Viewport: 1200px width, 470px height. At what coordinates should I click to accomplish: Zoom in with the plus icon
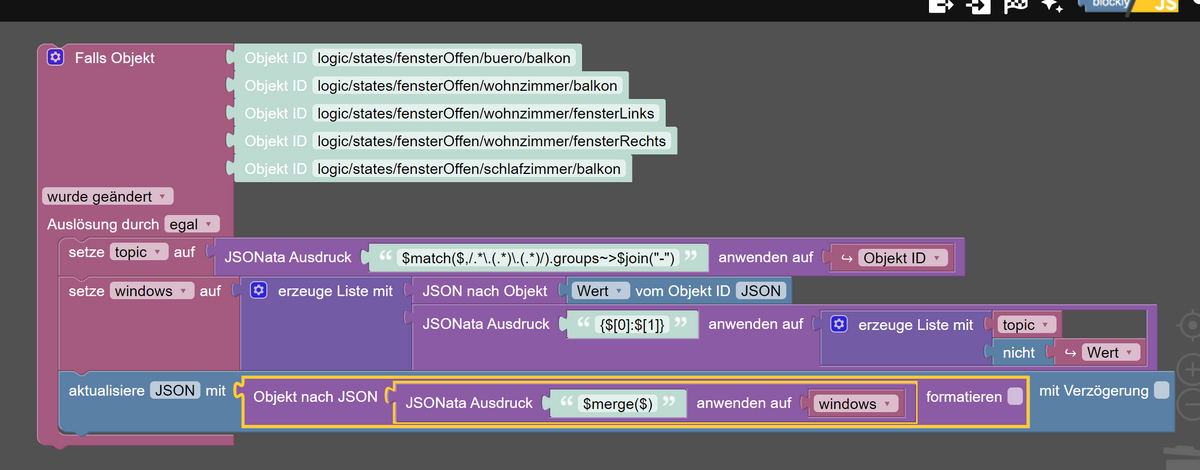[x=1189, y=369]
